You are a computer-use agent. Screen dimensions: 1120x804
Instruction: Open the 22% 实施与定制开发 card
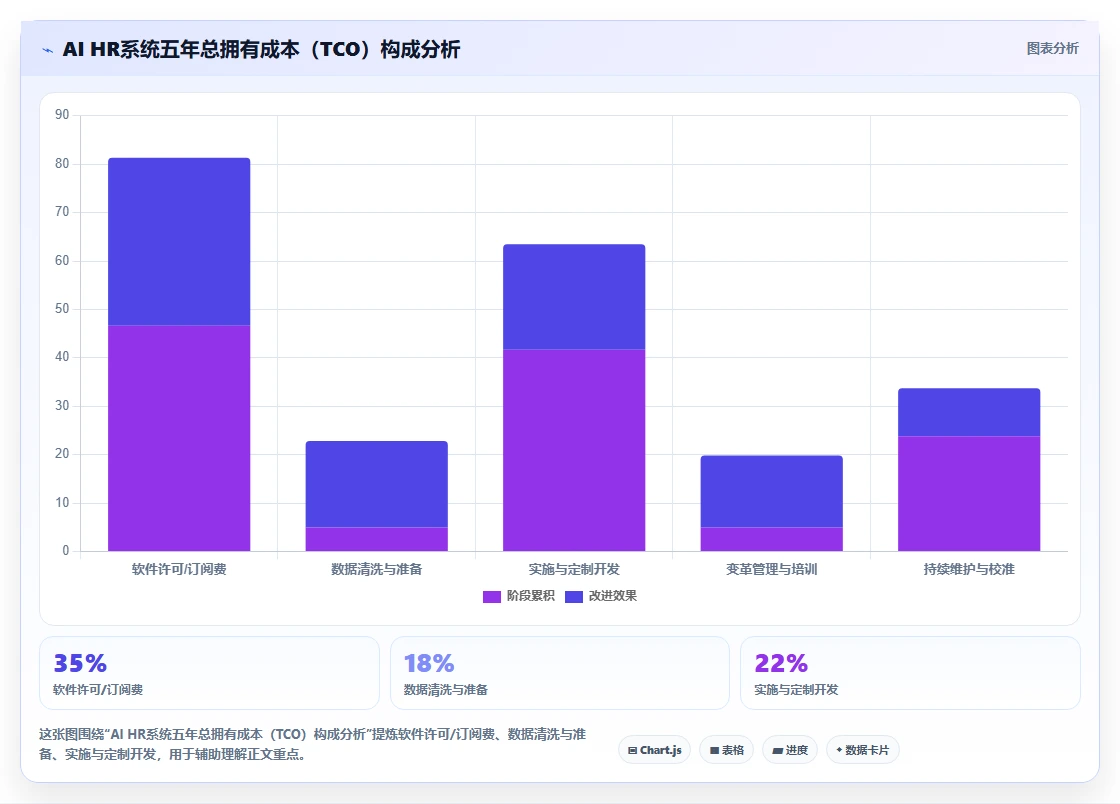point(910,673)
